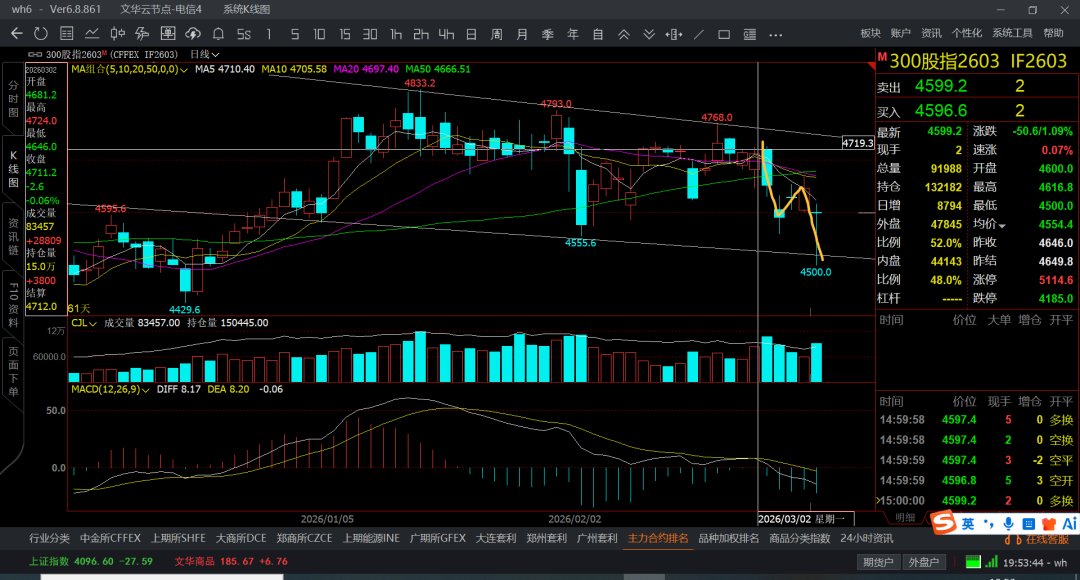The width and height of the screenshot is (1080, 580).
Task: Click the 期货户 button
Action: (878, 562)
